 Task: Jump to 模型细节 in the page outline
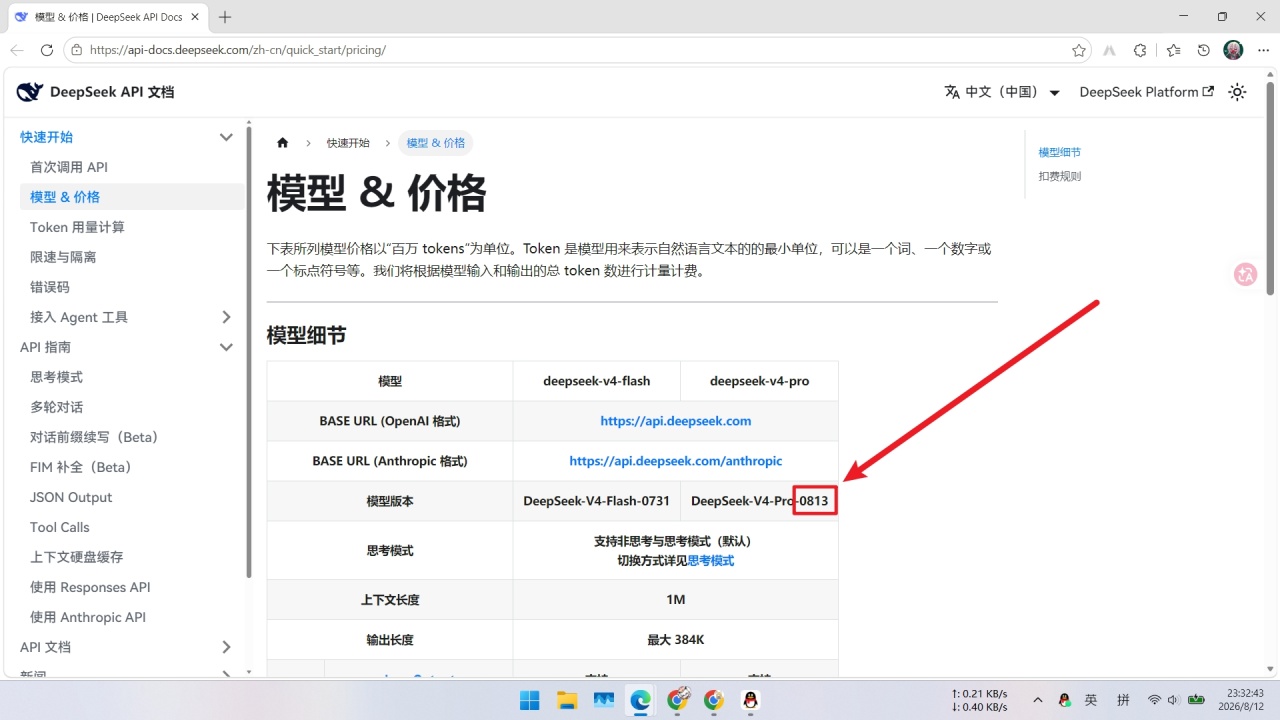1060,152
